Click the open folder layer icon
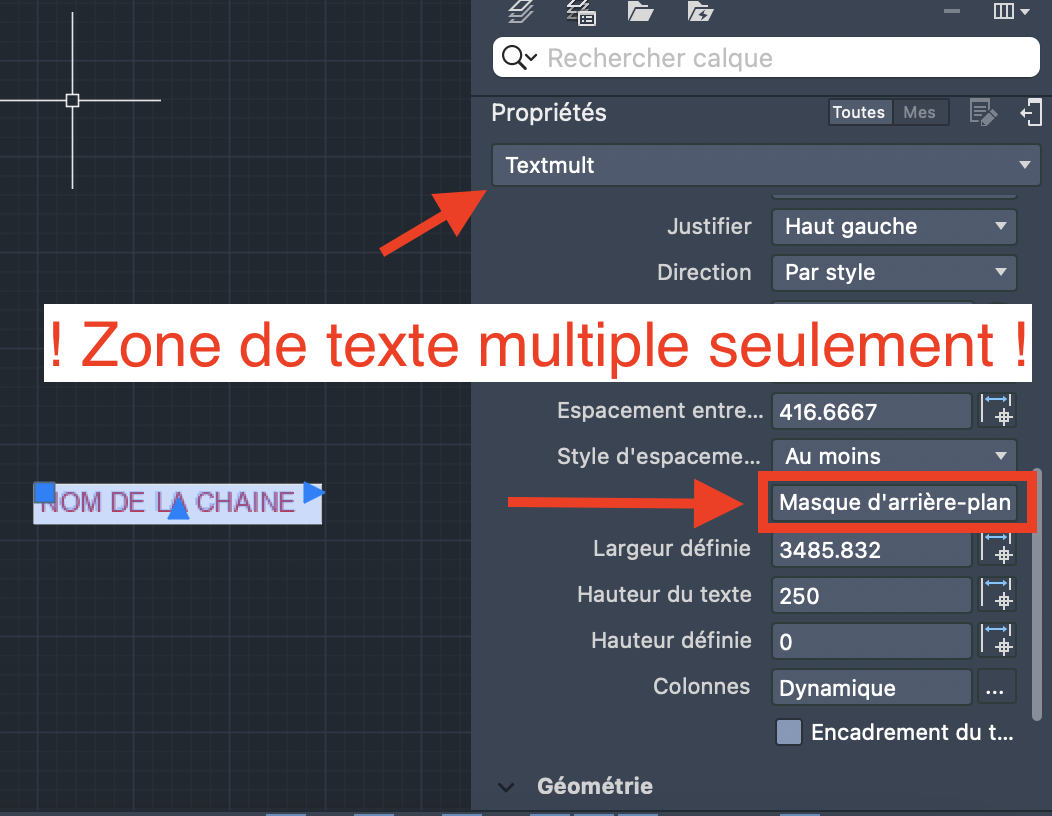1052x816 pixels. tap(640, 11)
